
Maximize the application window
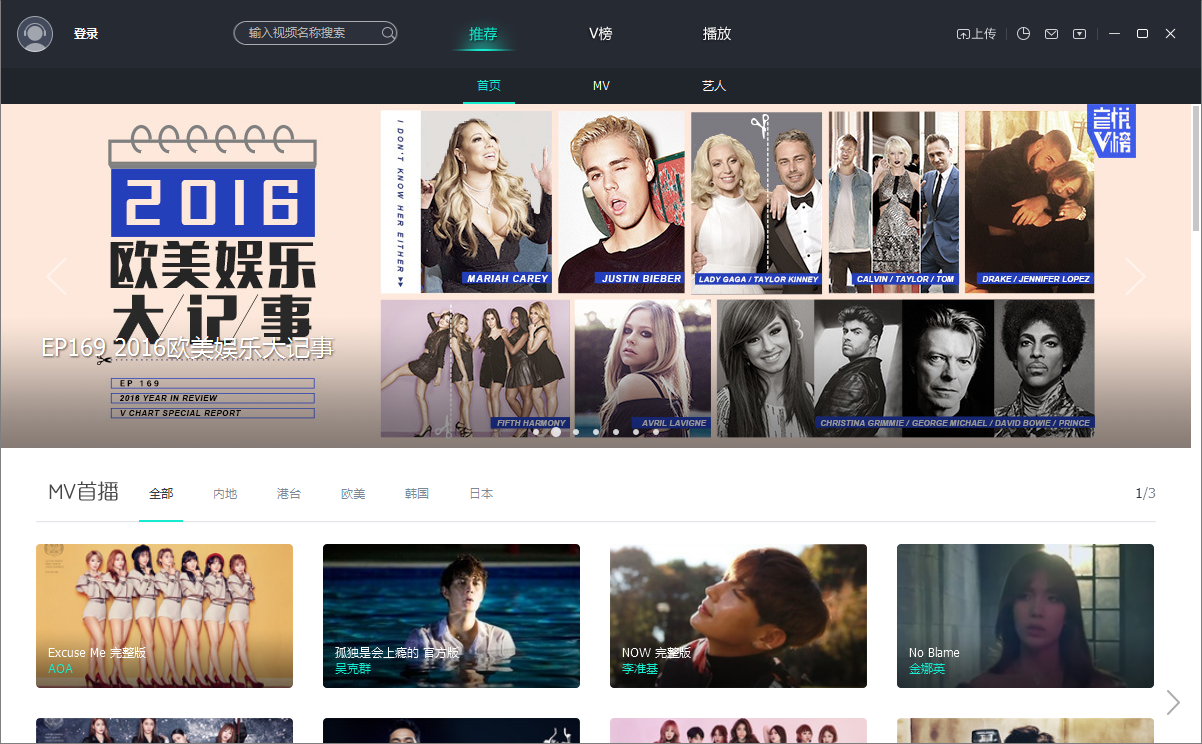click(1142, 34)
